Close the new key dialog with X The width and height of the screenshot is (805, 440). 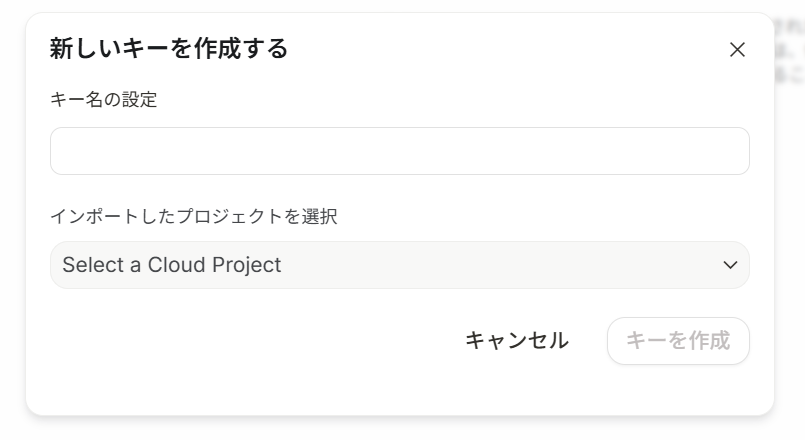tap(737, 50)
